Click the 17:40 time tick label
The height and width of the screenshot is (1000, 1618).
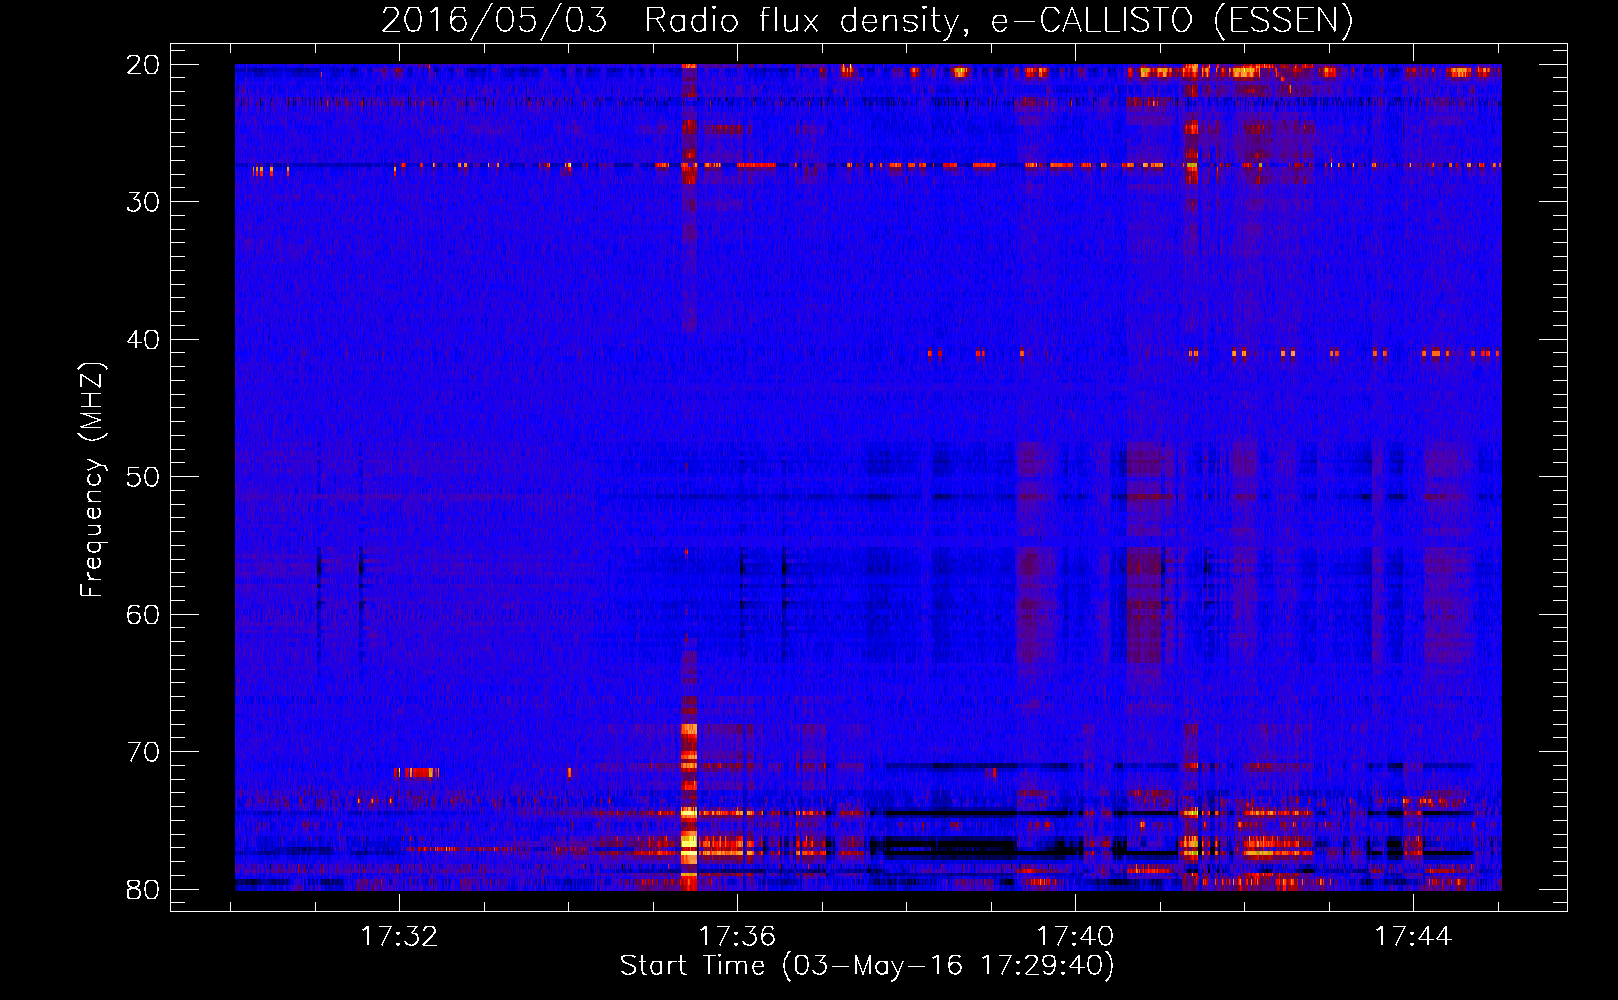tap(1075, 936)
